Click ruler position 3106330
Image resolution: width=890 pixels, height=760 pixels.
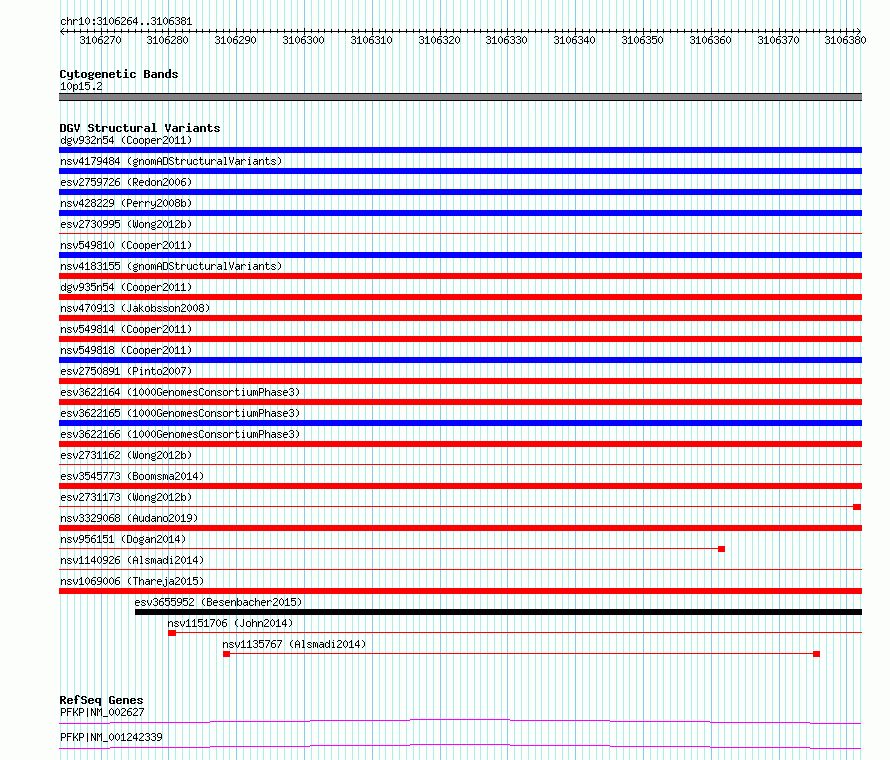[x=506, y=40]
